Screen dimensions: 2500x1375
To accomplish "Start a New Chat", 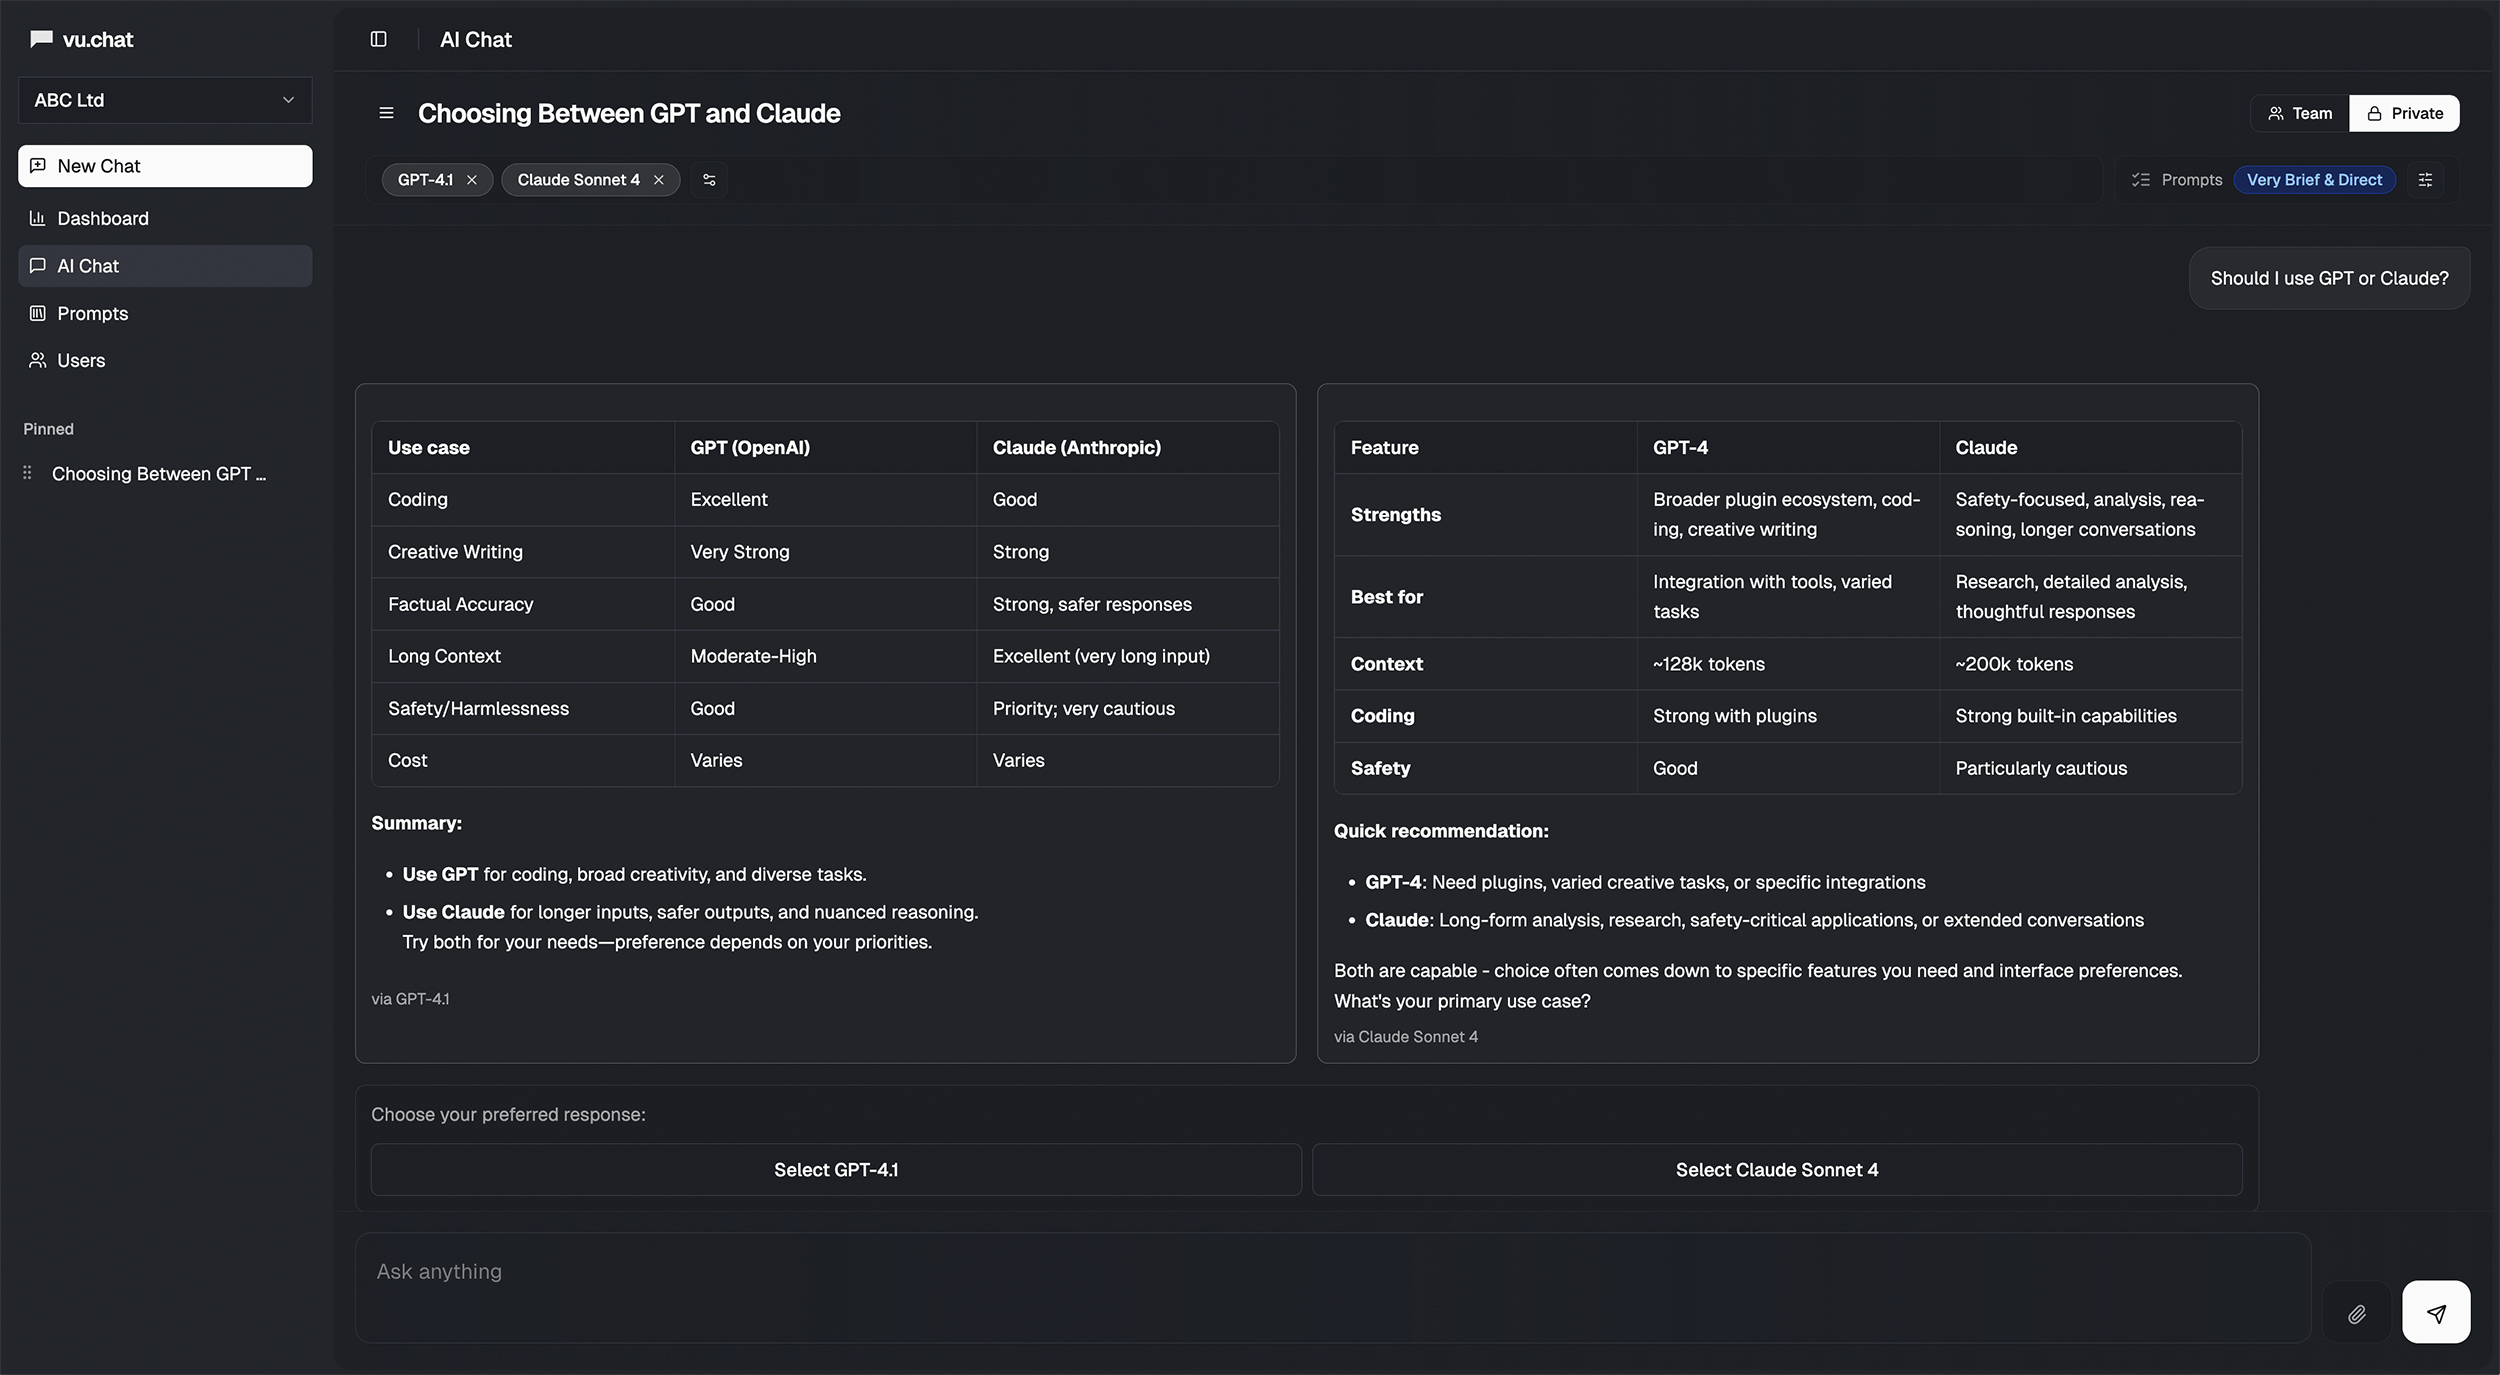I will [x=165, y=166].
